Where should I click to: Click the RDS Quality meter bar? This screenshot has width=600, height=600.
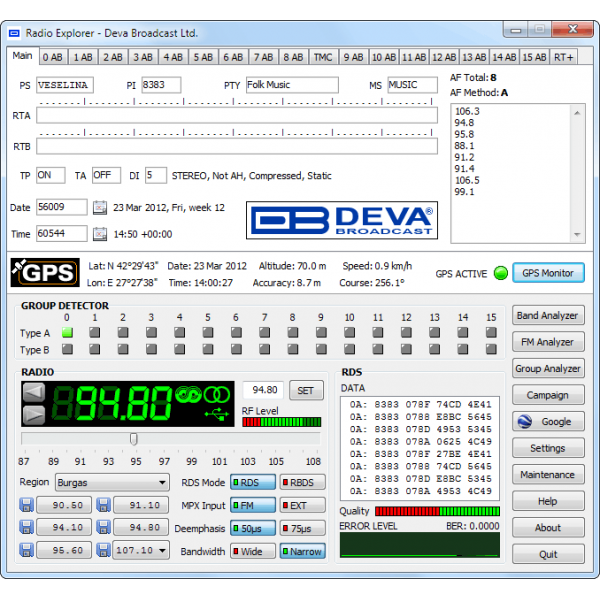pyautogui.click(x=437, y=511)
